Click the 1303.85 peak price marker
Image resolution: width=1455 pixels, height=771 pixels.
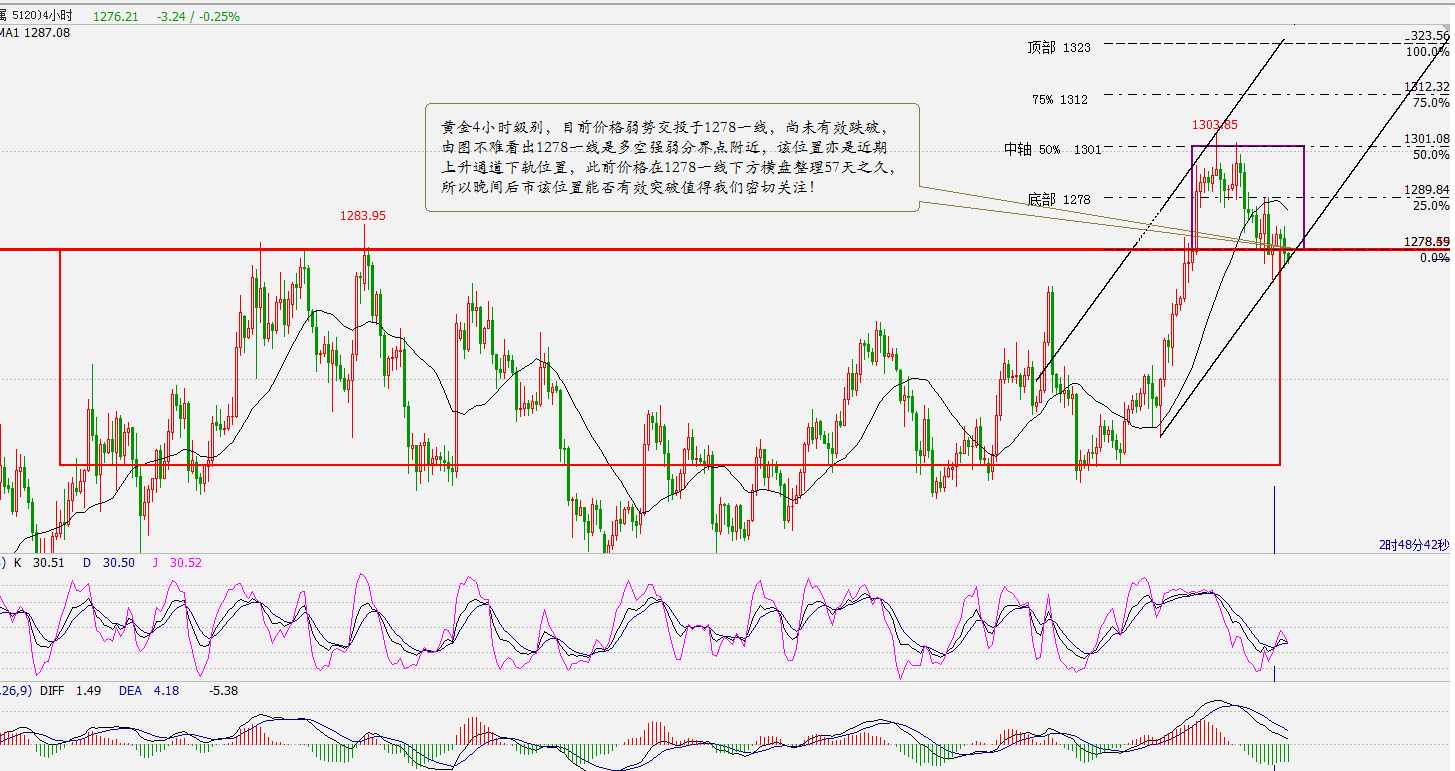(1215, 125)
